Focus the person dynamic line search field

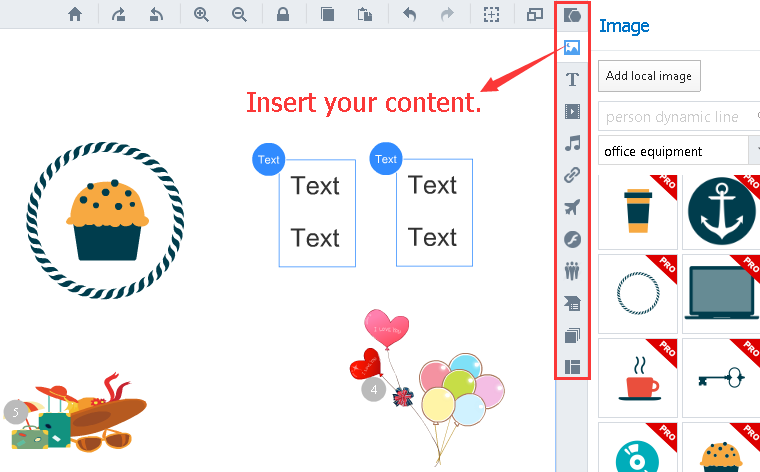point(679,117)
